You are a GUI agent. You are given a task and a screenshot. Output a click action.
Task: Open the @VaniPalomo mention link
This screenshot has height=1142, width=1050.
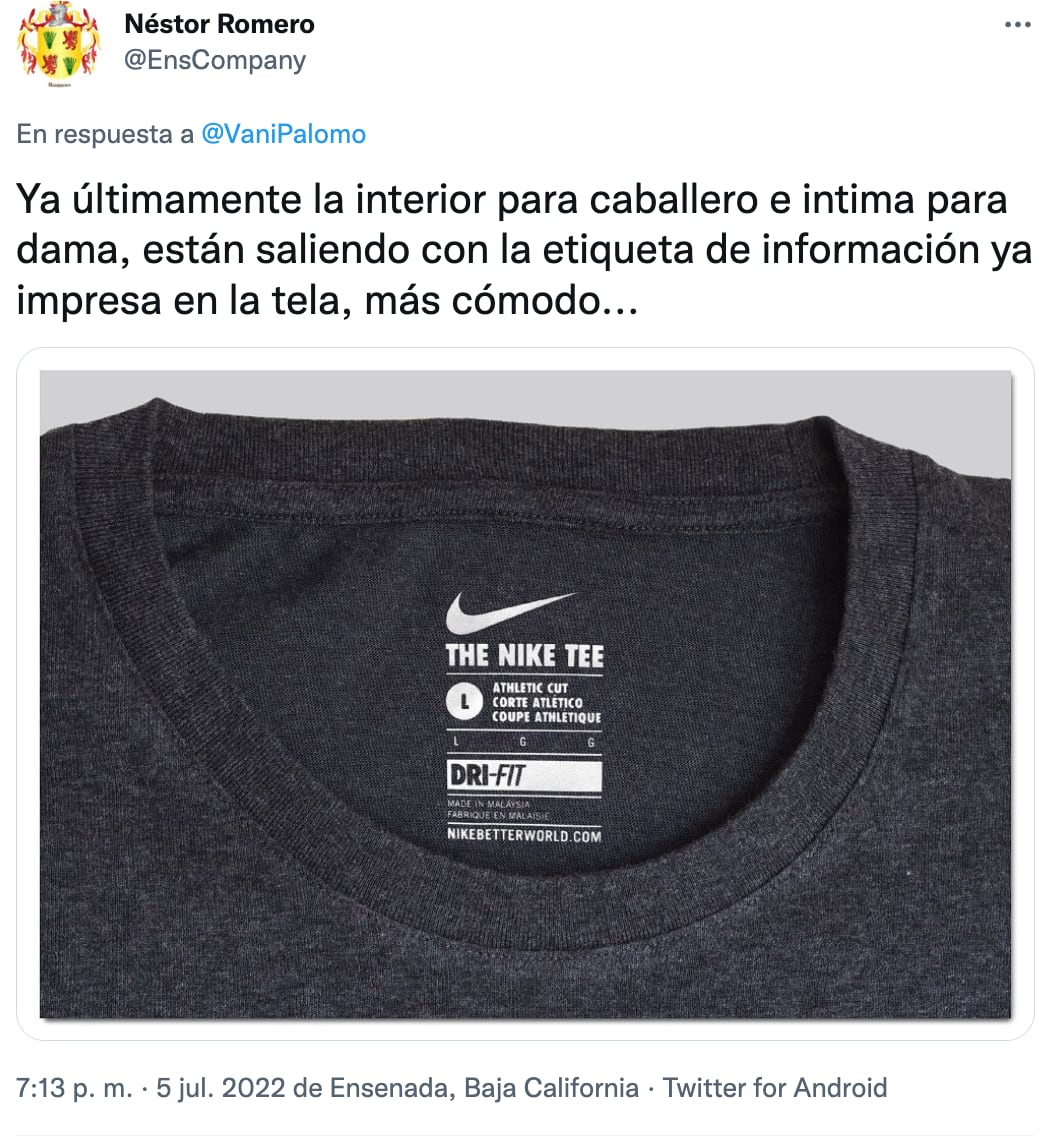tap(283, 134)
